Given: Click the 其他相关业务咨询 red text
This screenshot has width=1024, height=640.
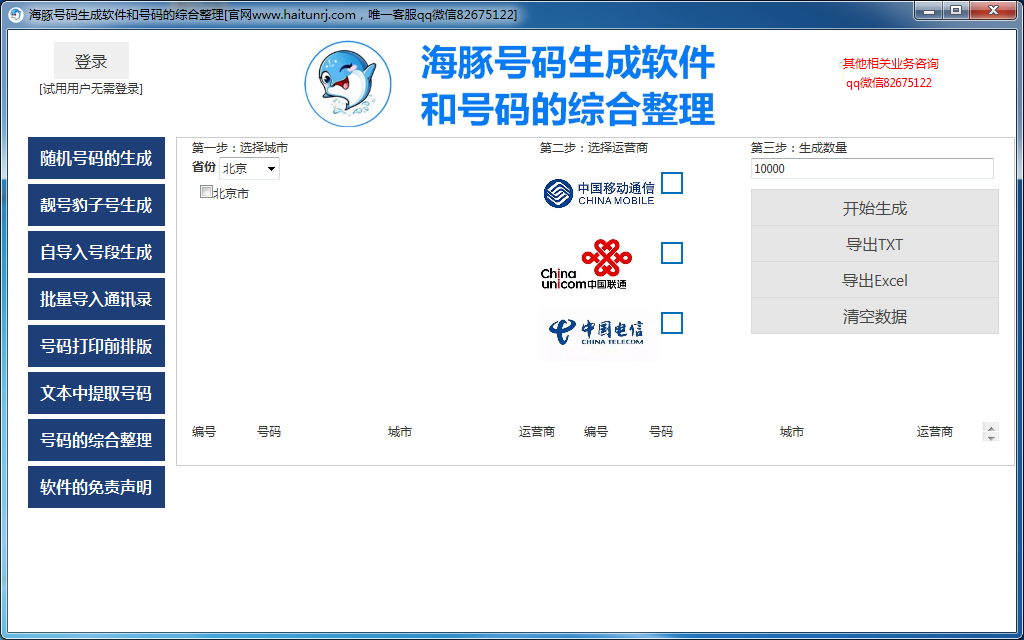Looking at the screenshot, I should pos(890,63).
